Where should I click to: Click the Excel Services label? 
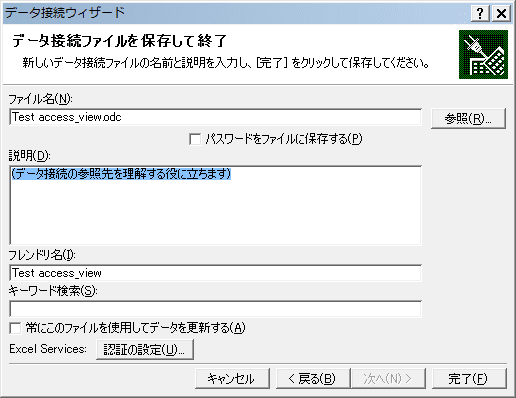click(48, 349)
